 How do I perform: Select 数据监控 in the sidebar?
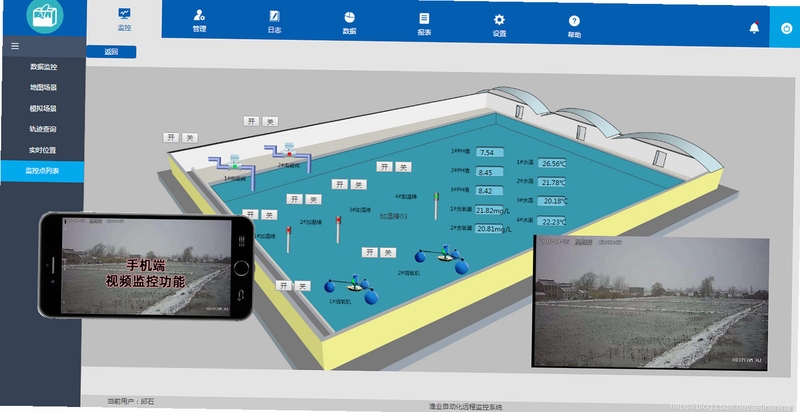[x=43, y=67]
